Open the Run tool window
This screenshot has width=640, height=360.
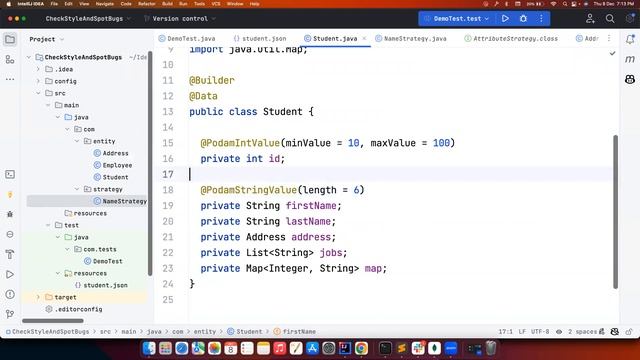click(10, 274)
